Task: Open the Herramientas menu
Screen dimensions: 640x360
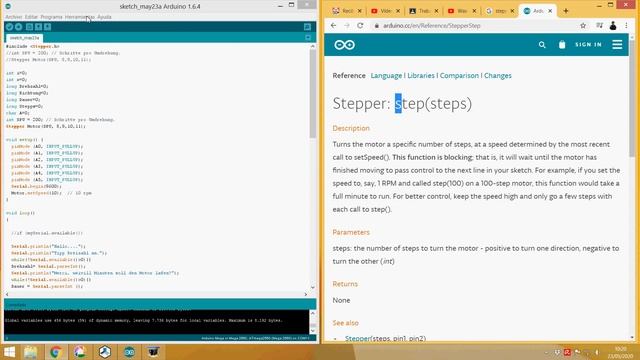Action: 80,17
